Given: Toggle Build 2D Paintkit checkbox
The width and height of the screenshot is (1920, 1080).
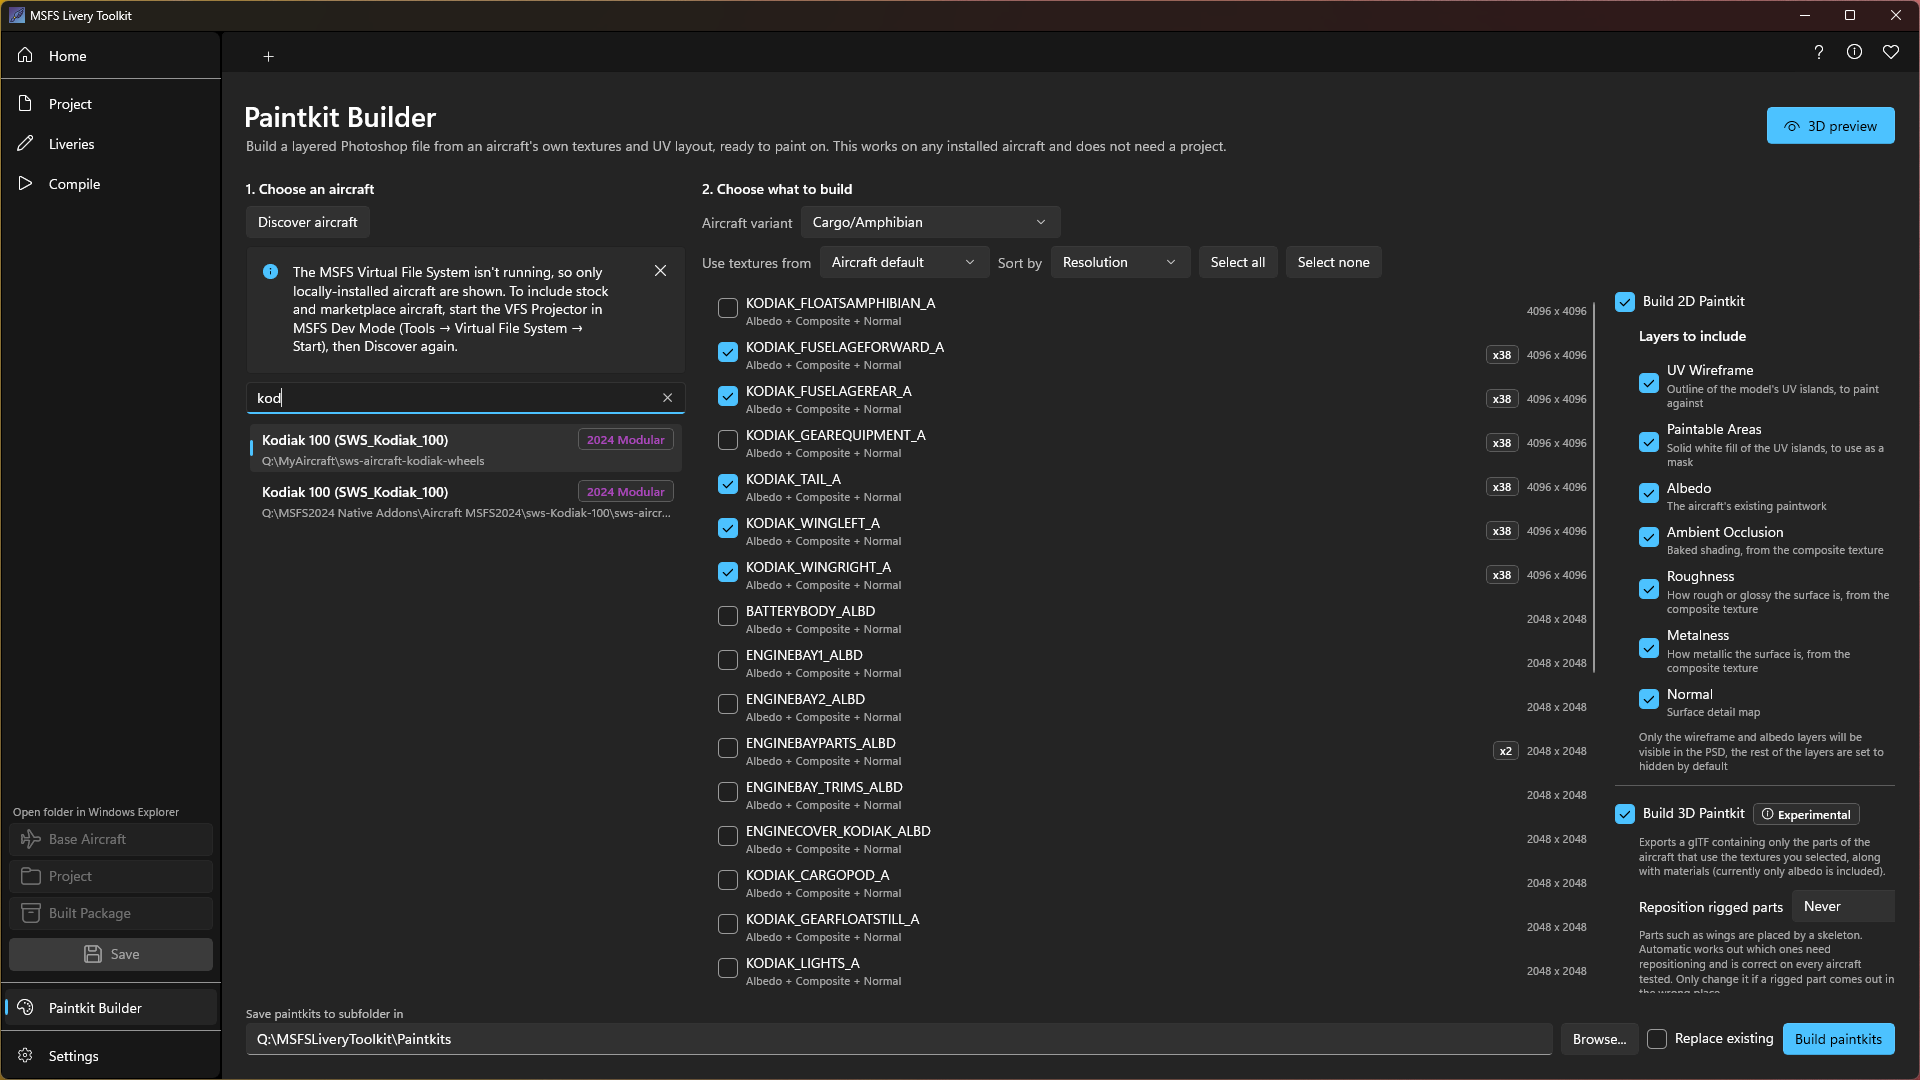Looking at the screenshot, I should 1625,302.
